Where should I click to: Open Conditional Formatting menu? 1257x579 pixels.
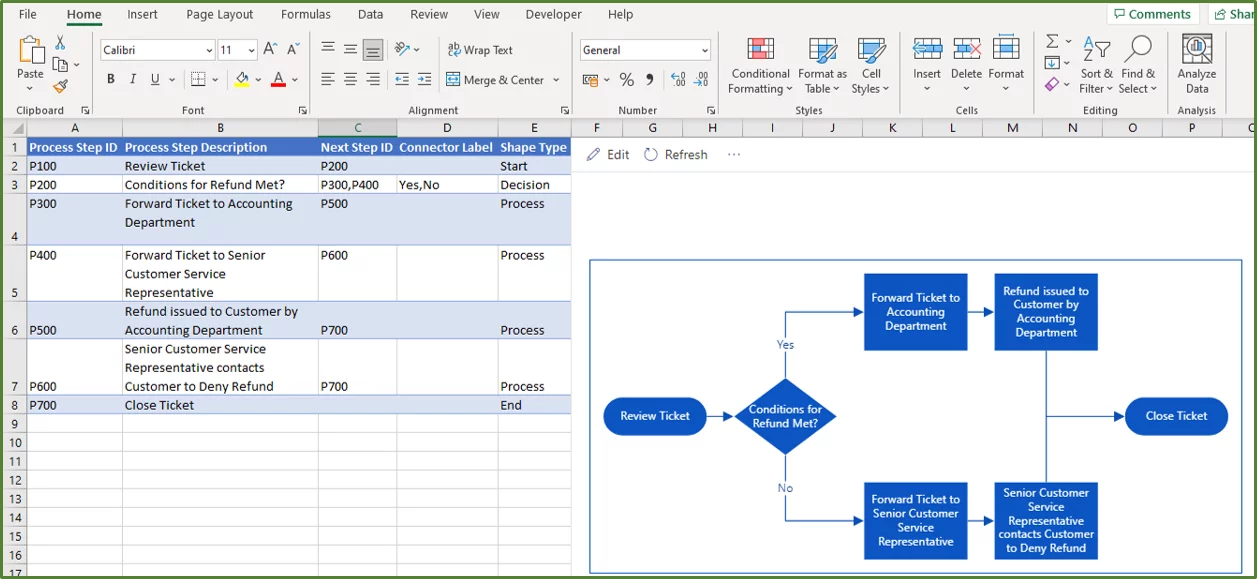760,64
